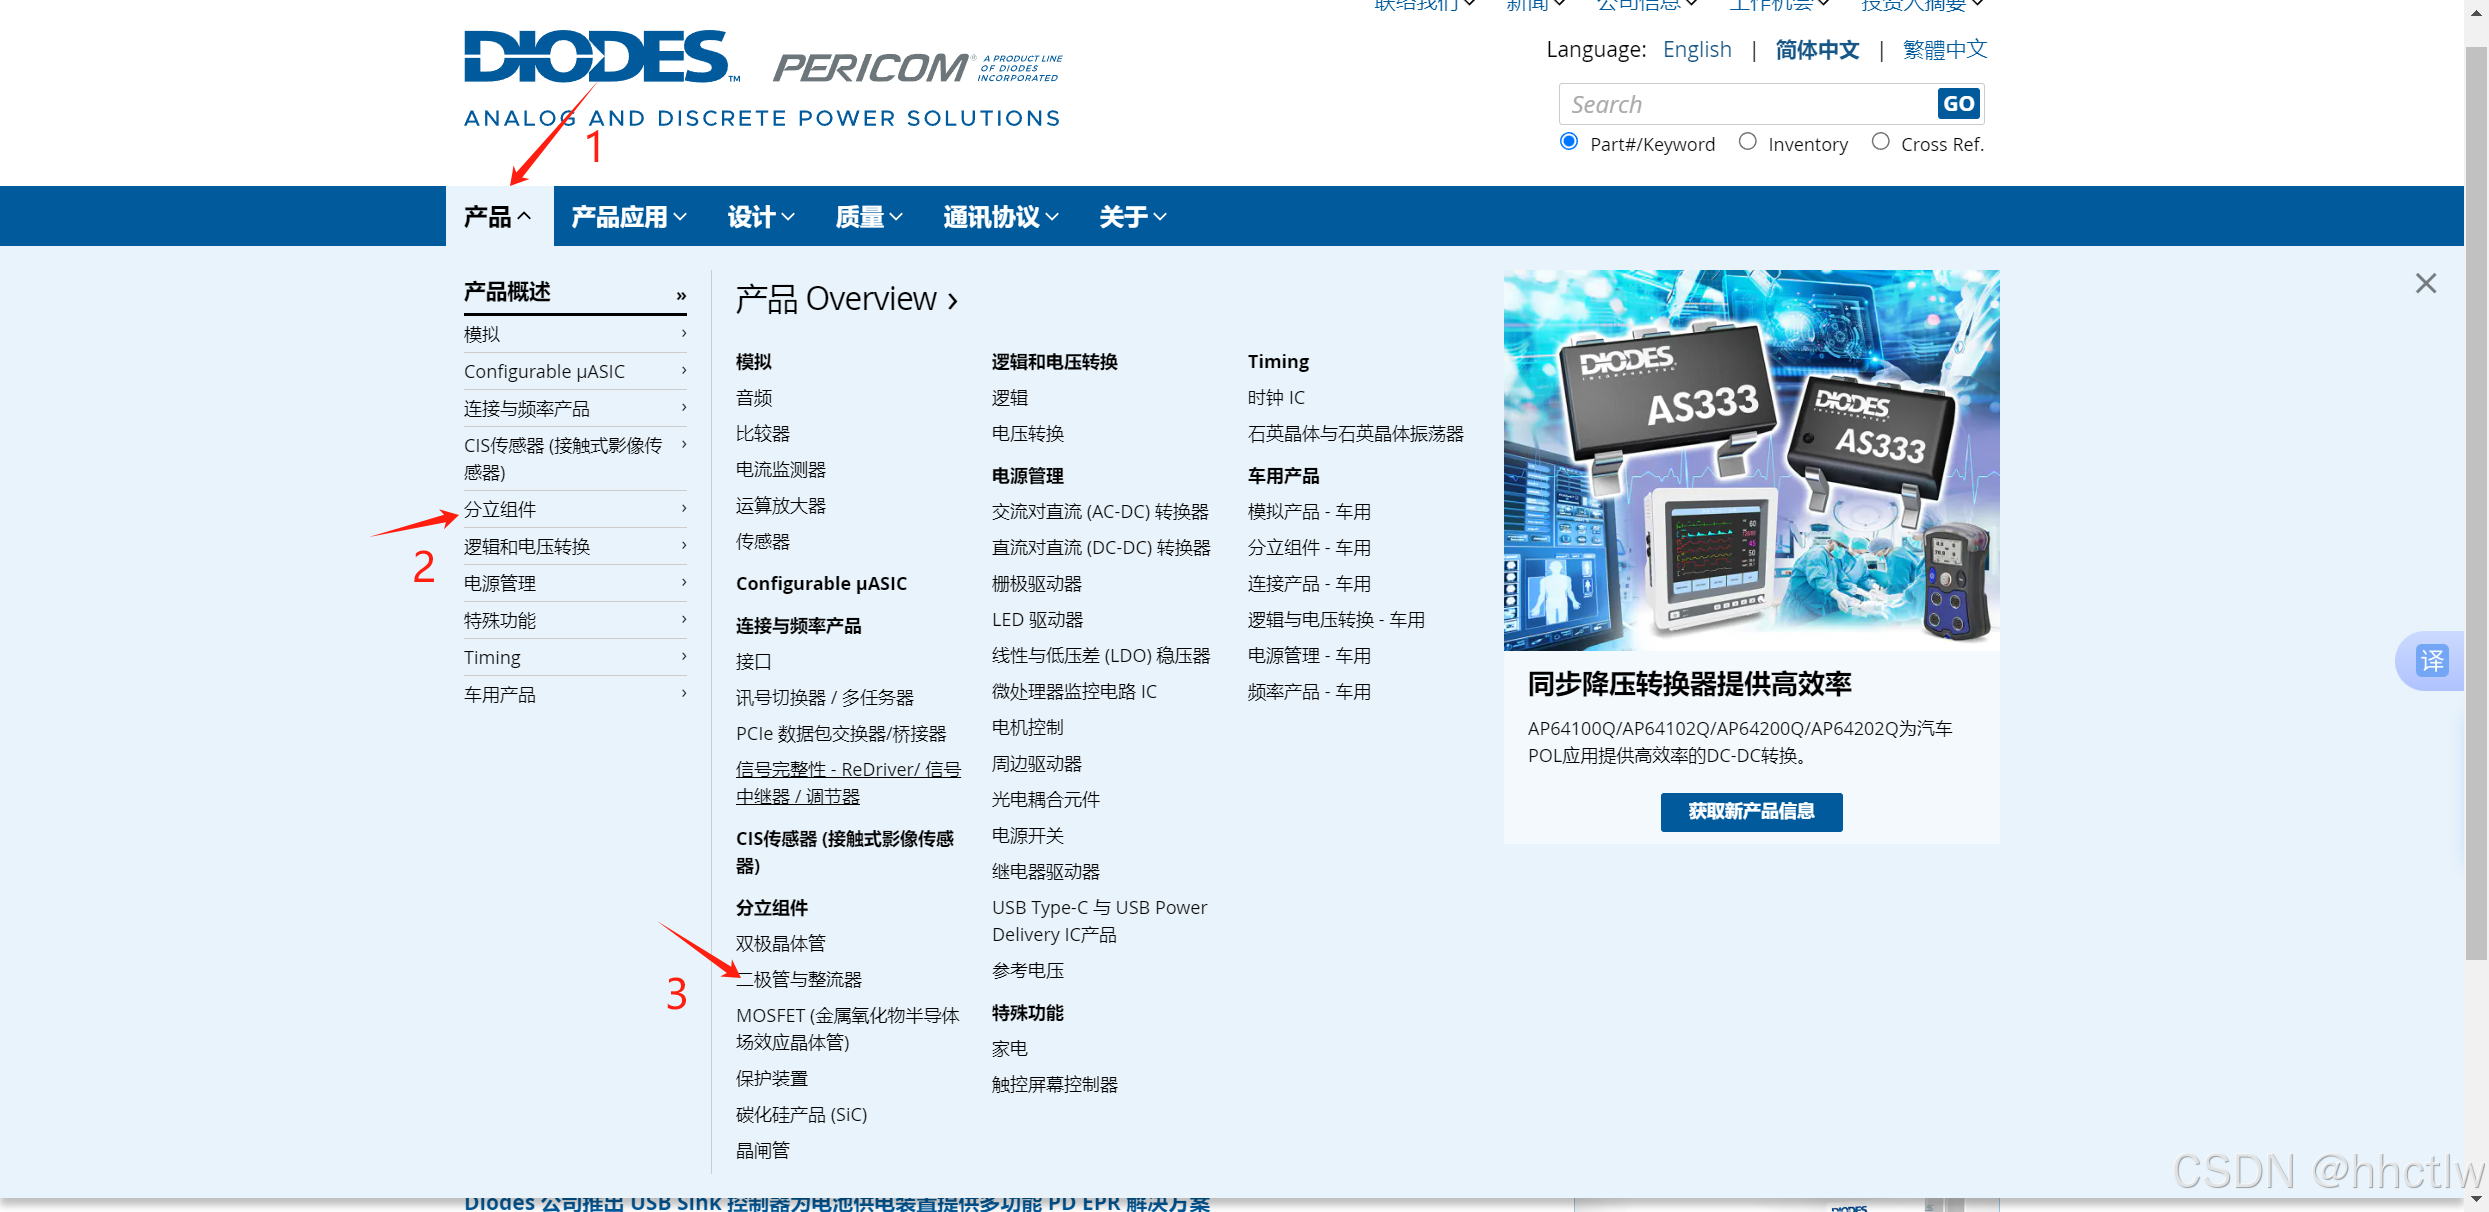Image resolution: width=2489 pixels, height=1212 pixels.
Task: Expand the 逻辑和电压转换 sidebar category
Action: click(x=575, y=546)
